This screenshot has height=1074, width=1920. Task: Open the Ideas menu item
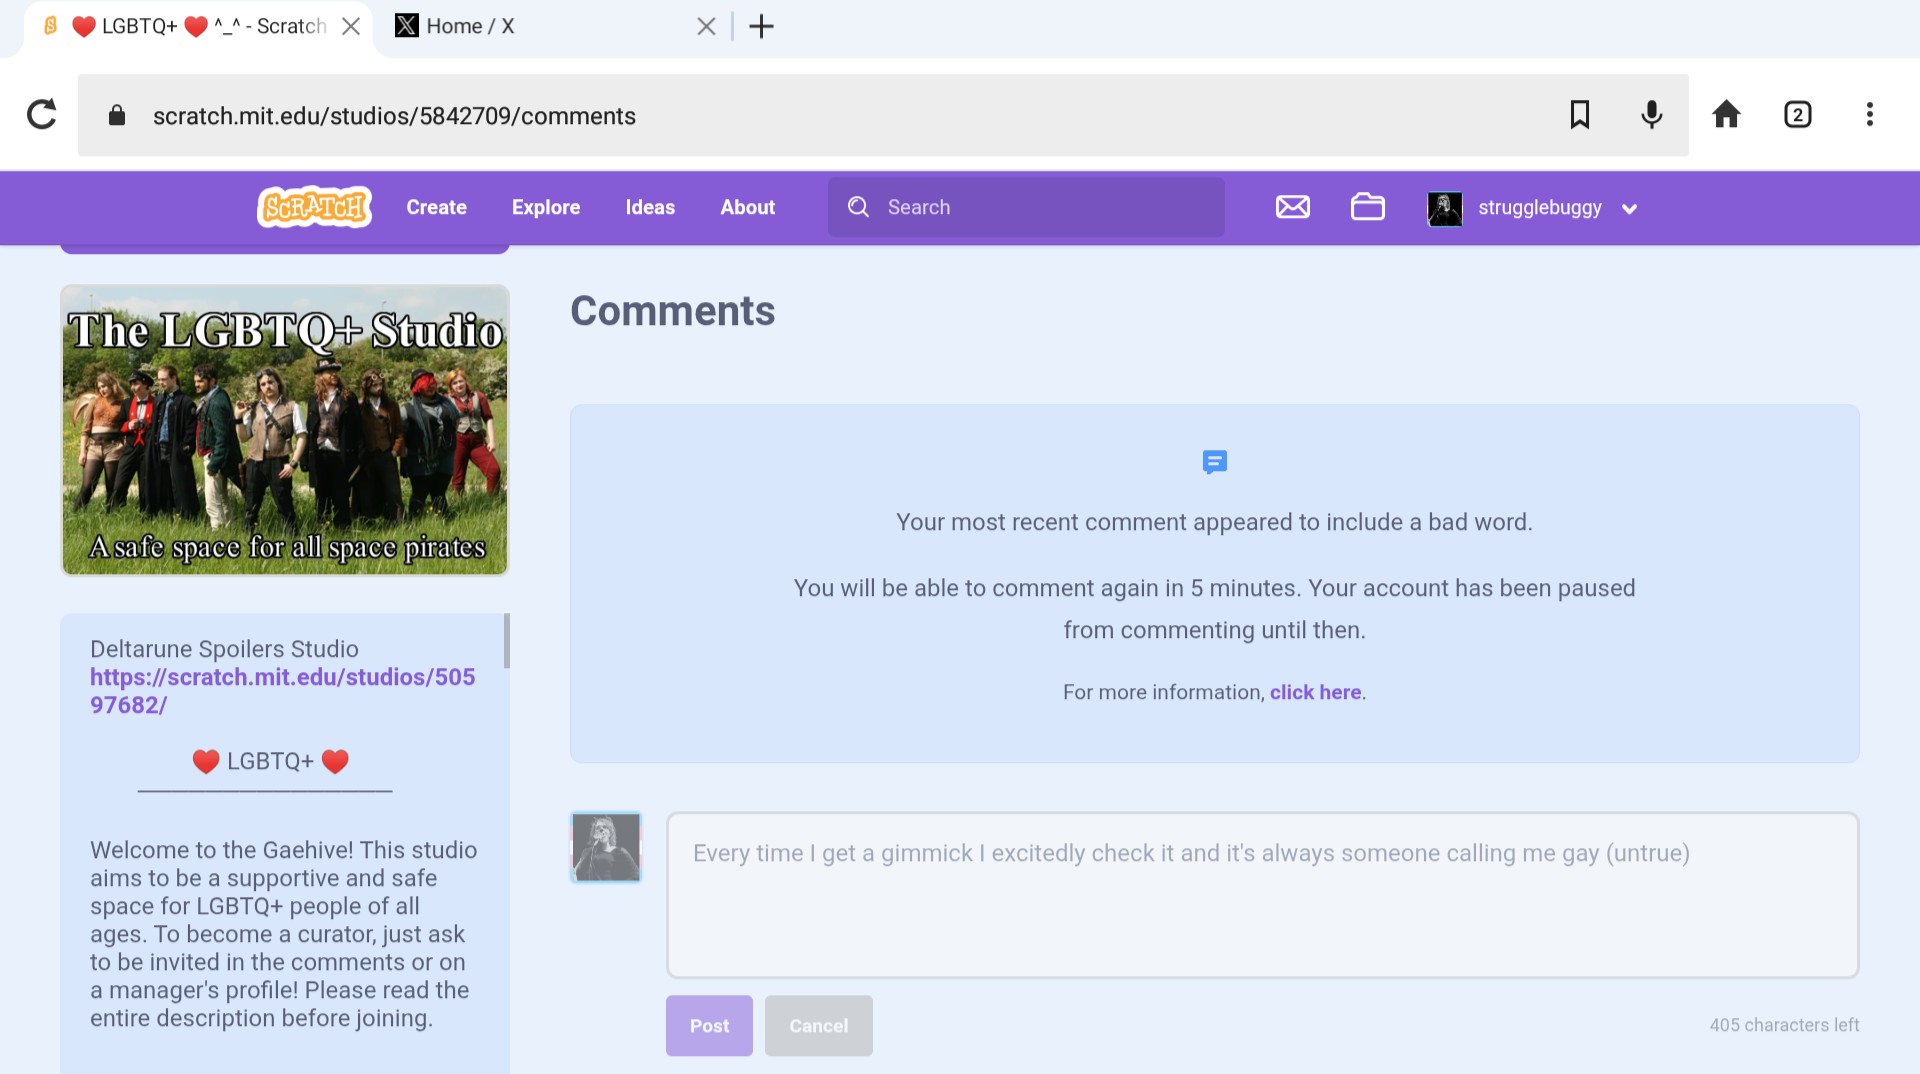pyautogui.click(x=650, y=207)
